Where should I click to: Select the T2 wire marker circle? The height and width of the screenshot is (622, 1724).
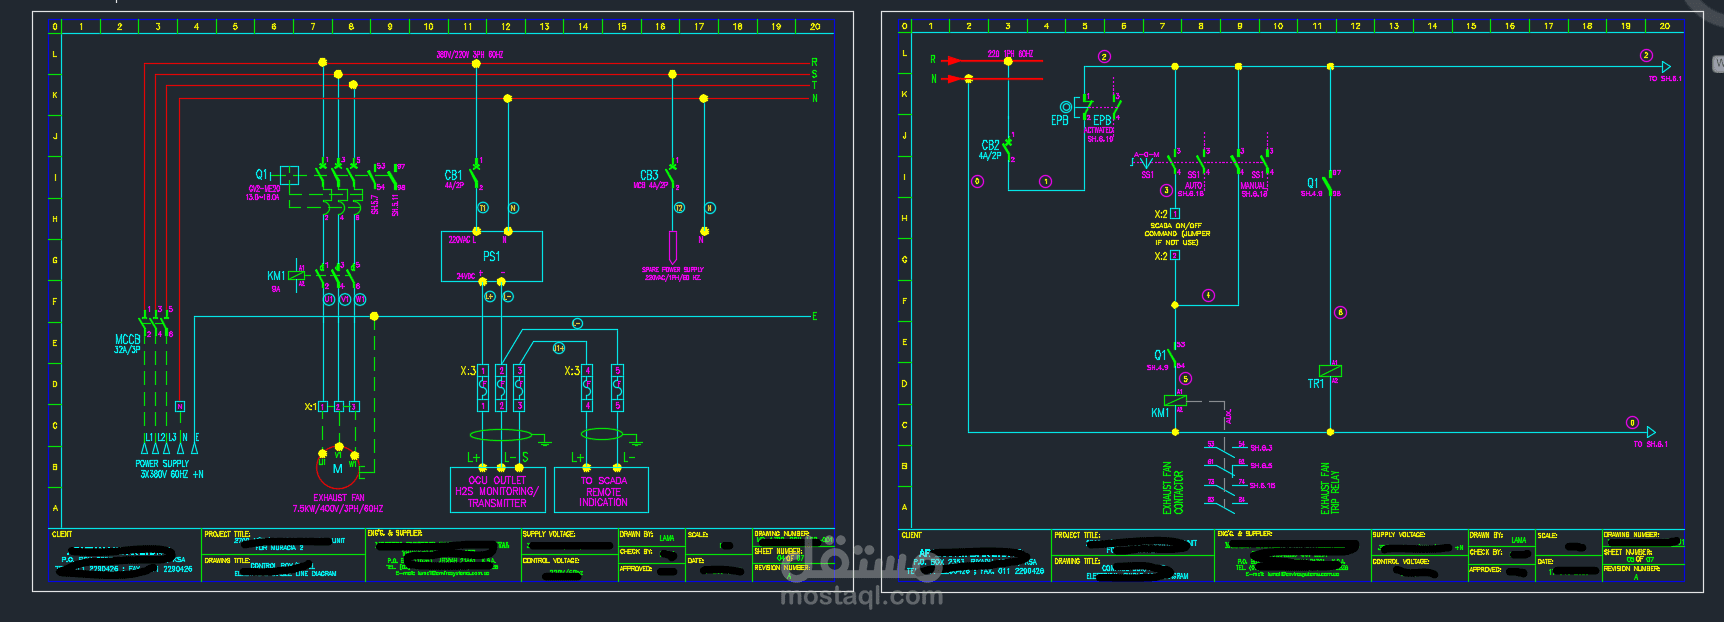[679, 208]
